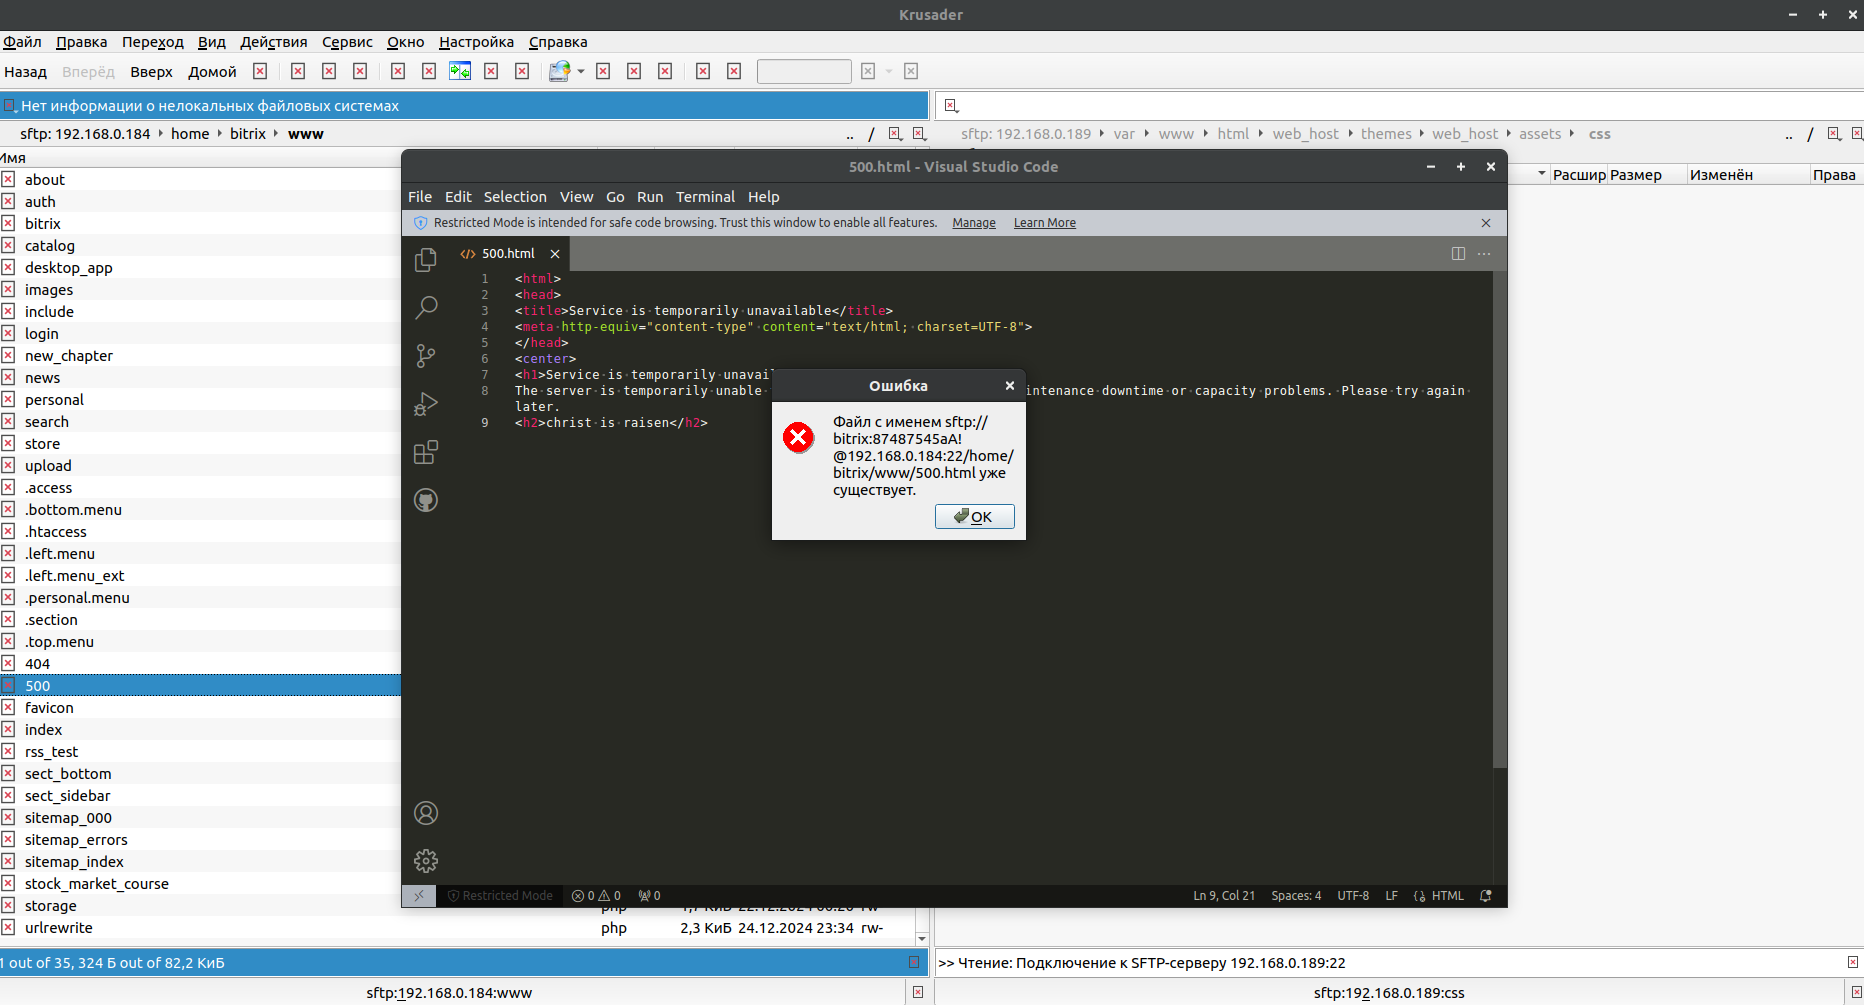Click the Learn More link in the banner

pos(1044,223)
